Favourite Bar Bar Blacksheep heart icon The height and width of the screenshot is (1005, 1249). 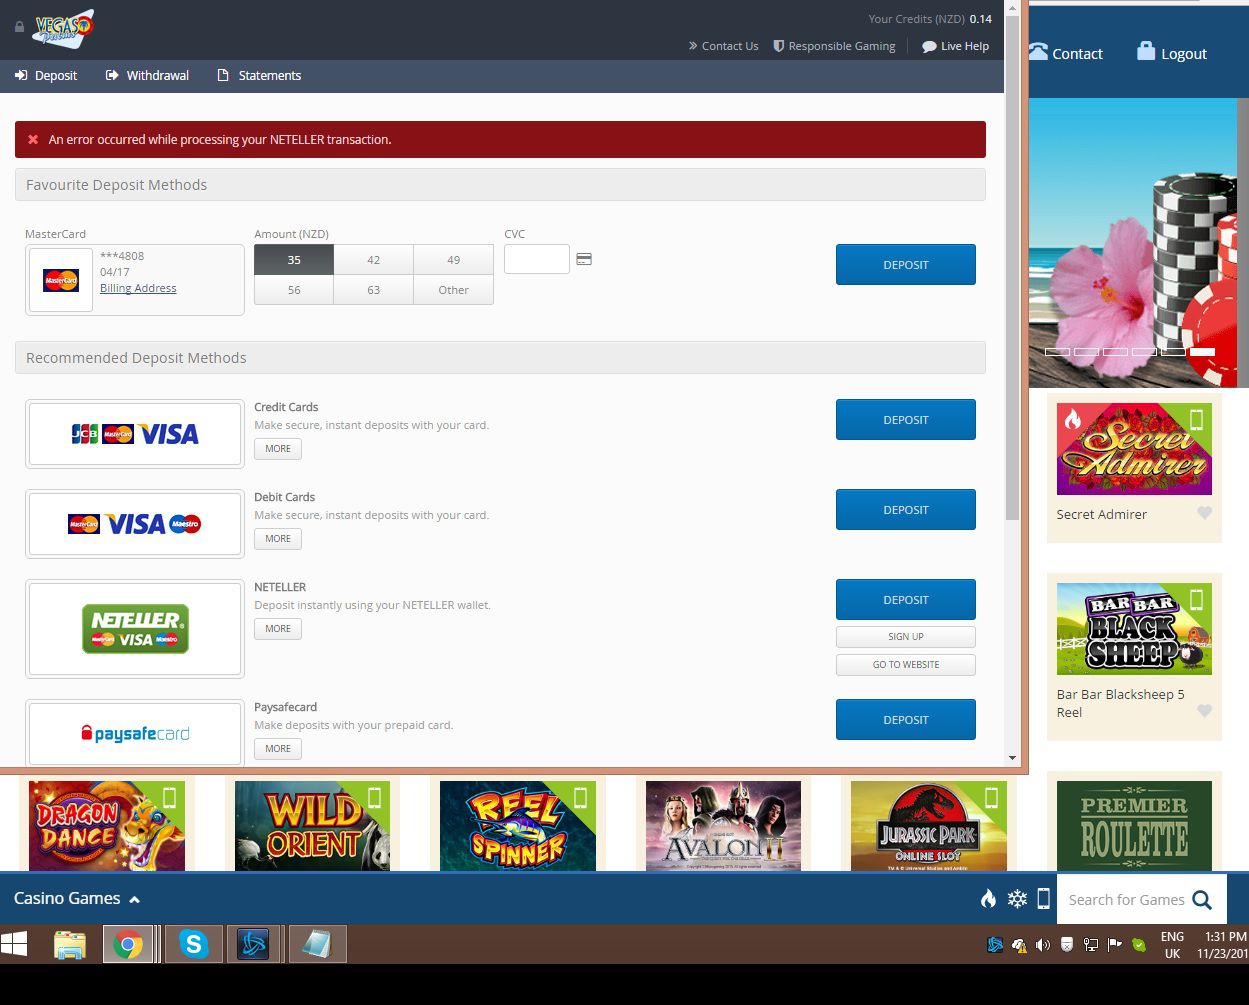click(x=1205, y=711)
